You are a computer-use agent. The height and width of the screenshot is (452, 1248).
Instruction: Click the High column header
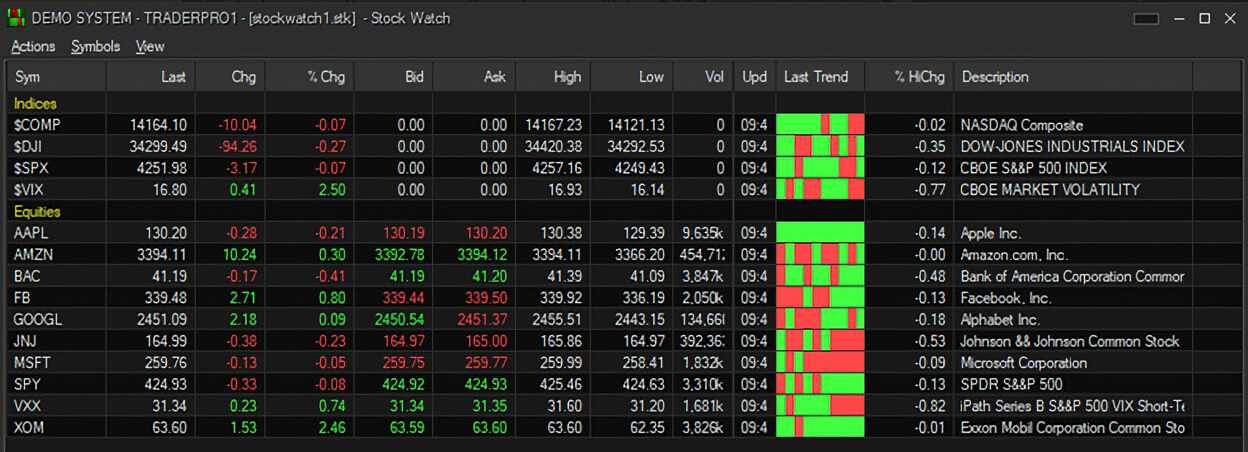pyautogui.click(x=553, y=77)
